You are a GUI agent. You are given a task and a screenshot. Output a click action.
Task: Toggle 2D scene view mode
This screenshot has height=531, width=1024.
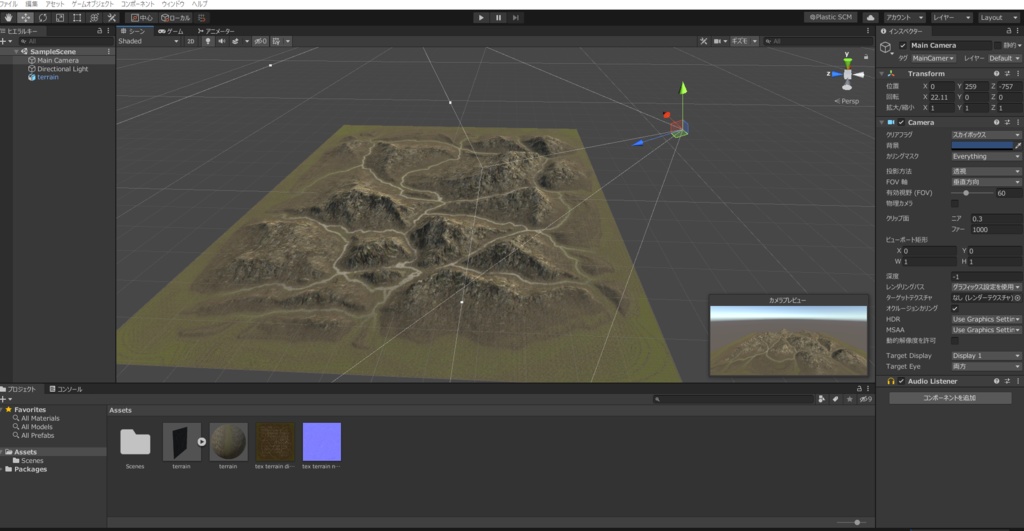(191, 41)
